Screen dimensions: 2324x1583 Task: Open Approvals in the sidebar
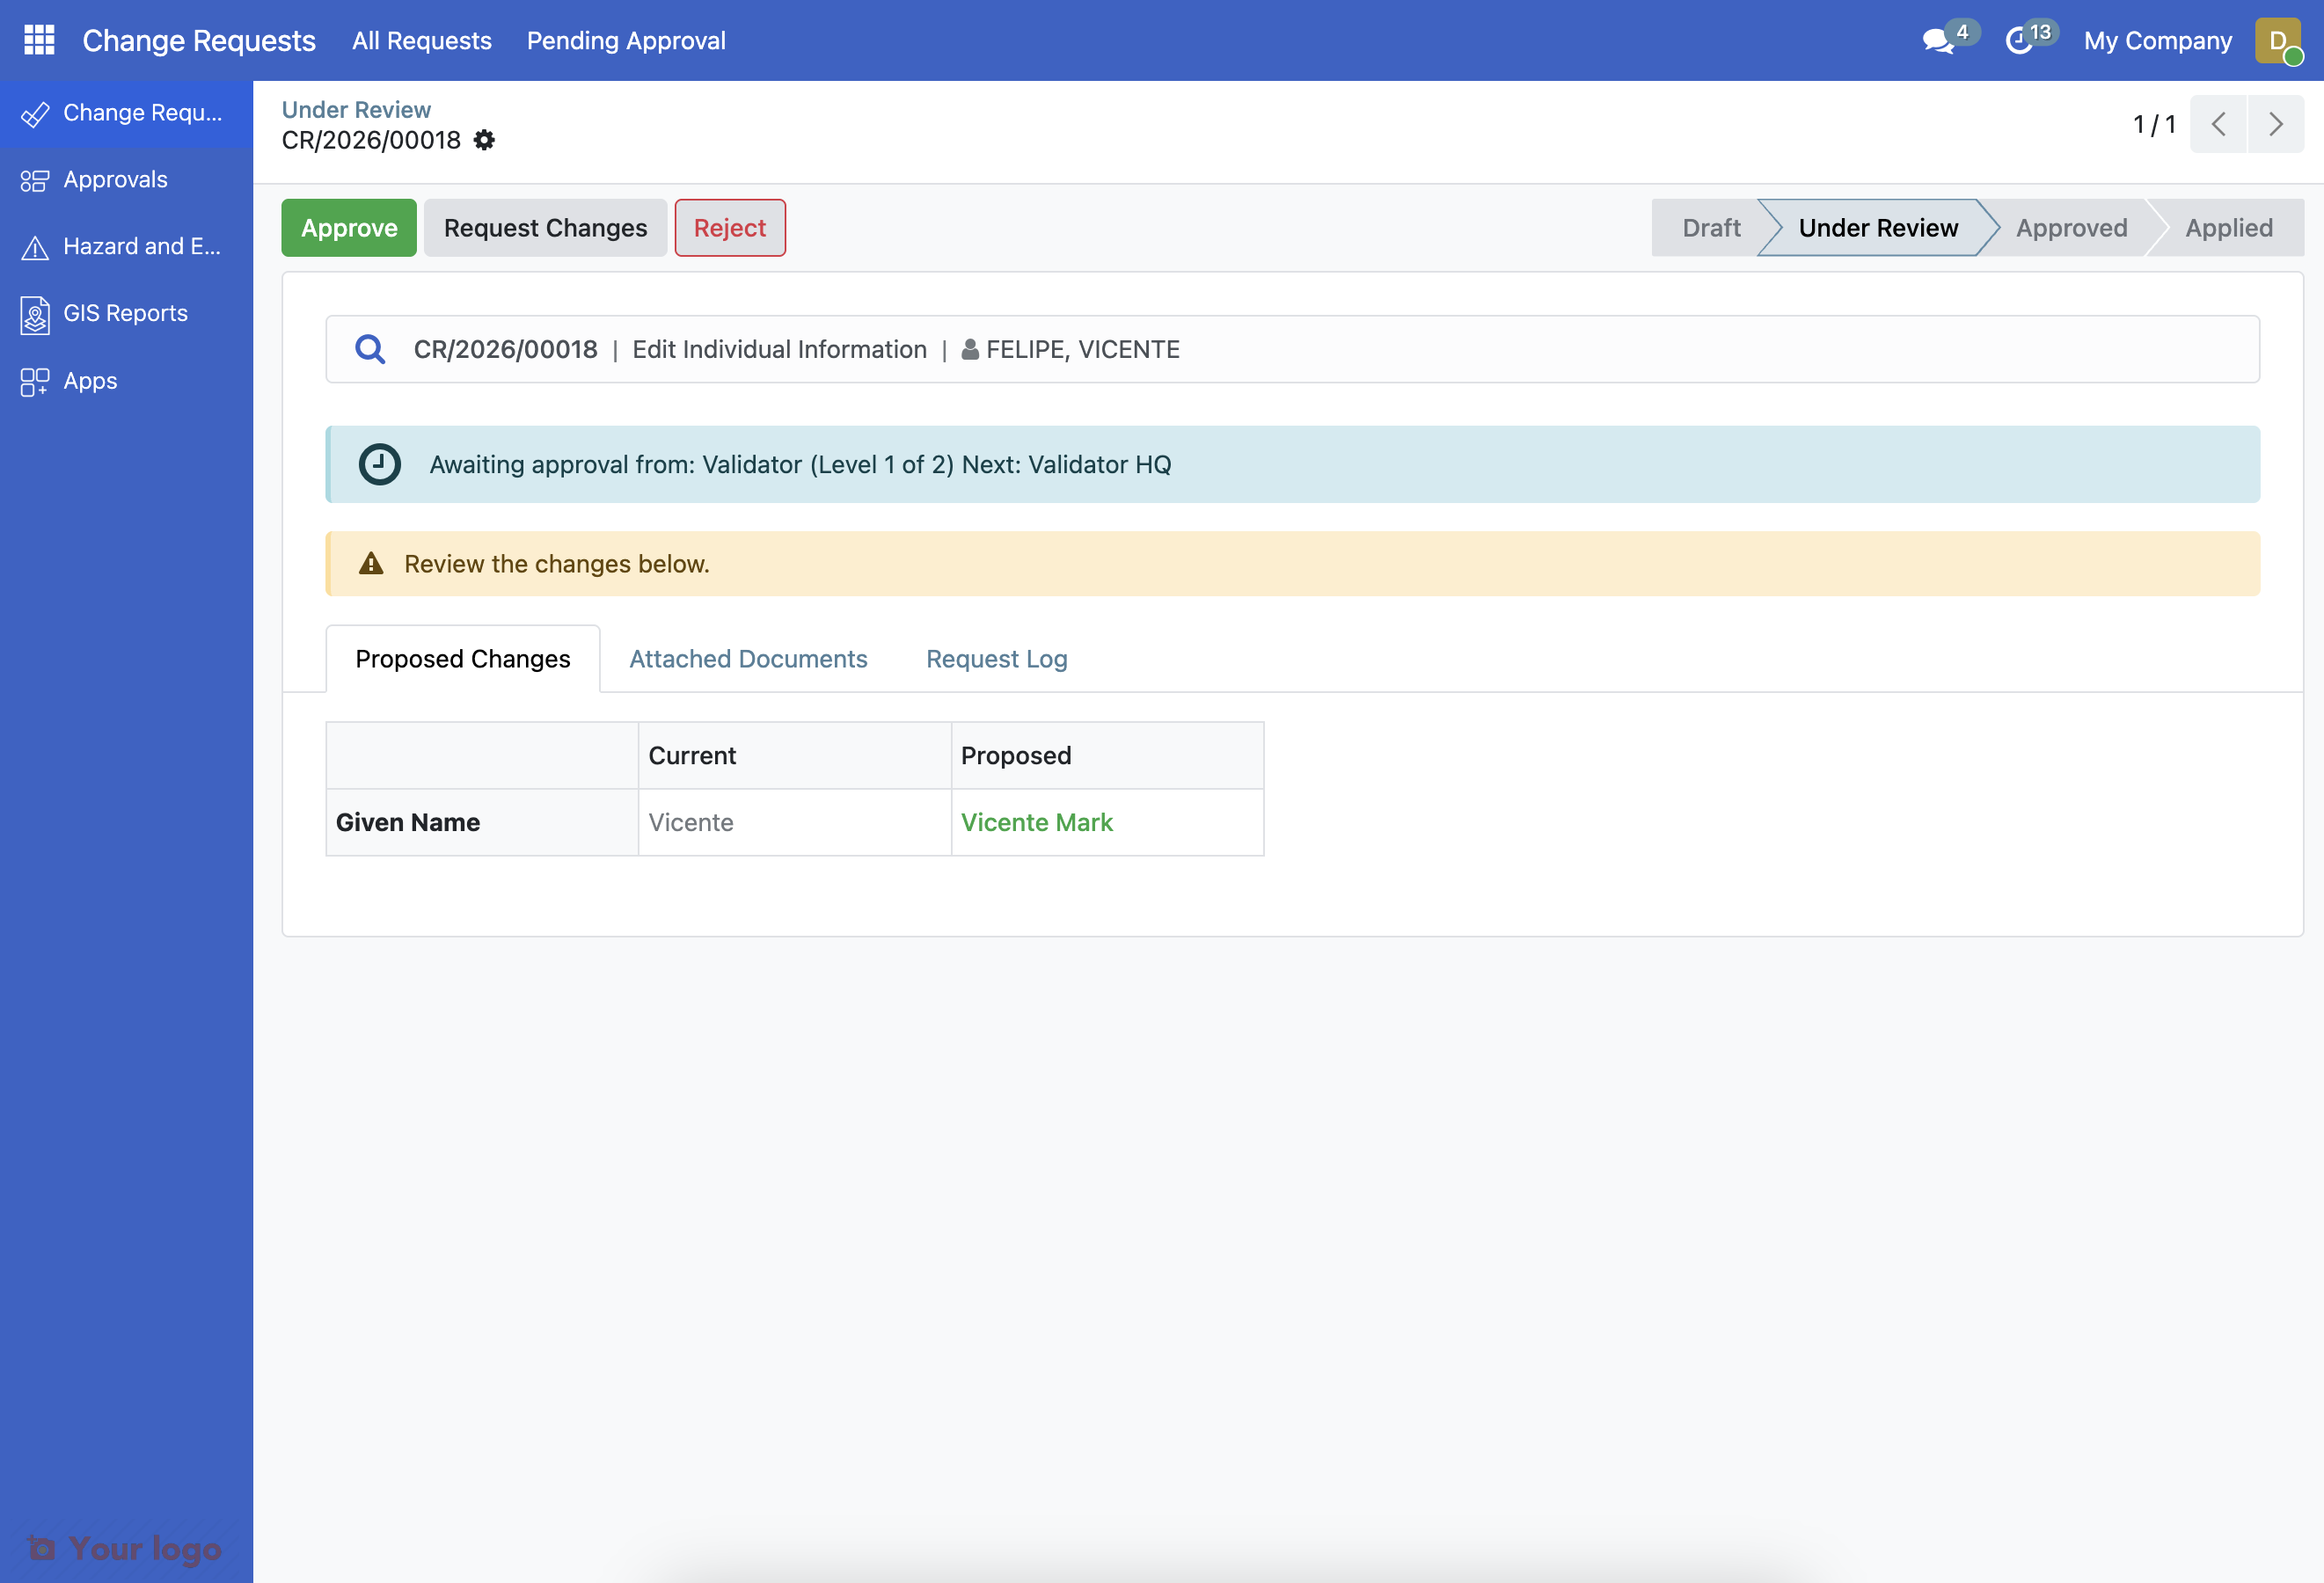(x=126, y=180)
